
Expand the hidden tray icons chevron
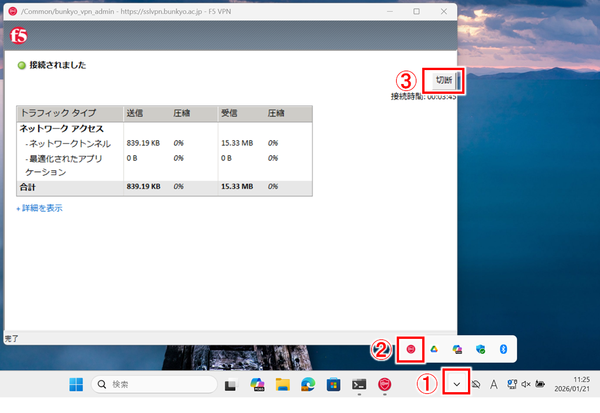click(x=457, y=384)
